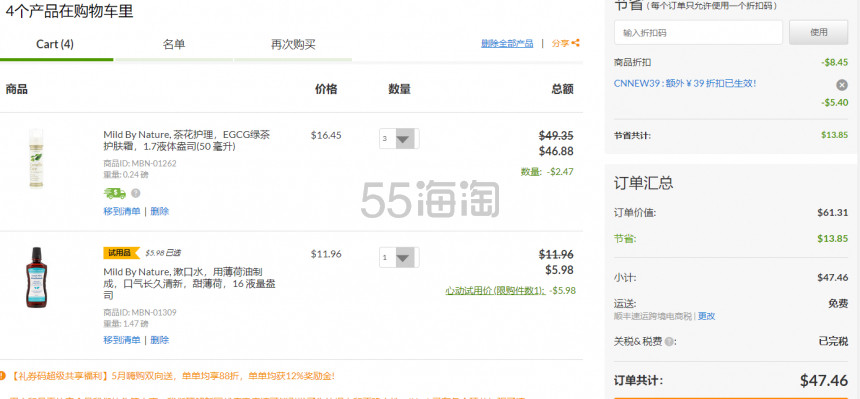The height and width of the screenshot is (399, 860).
Task: Switch to the Cart (4) tab
Action: point(55,44)
